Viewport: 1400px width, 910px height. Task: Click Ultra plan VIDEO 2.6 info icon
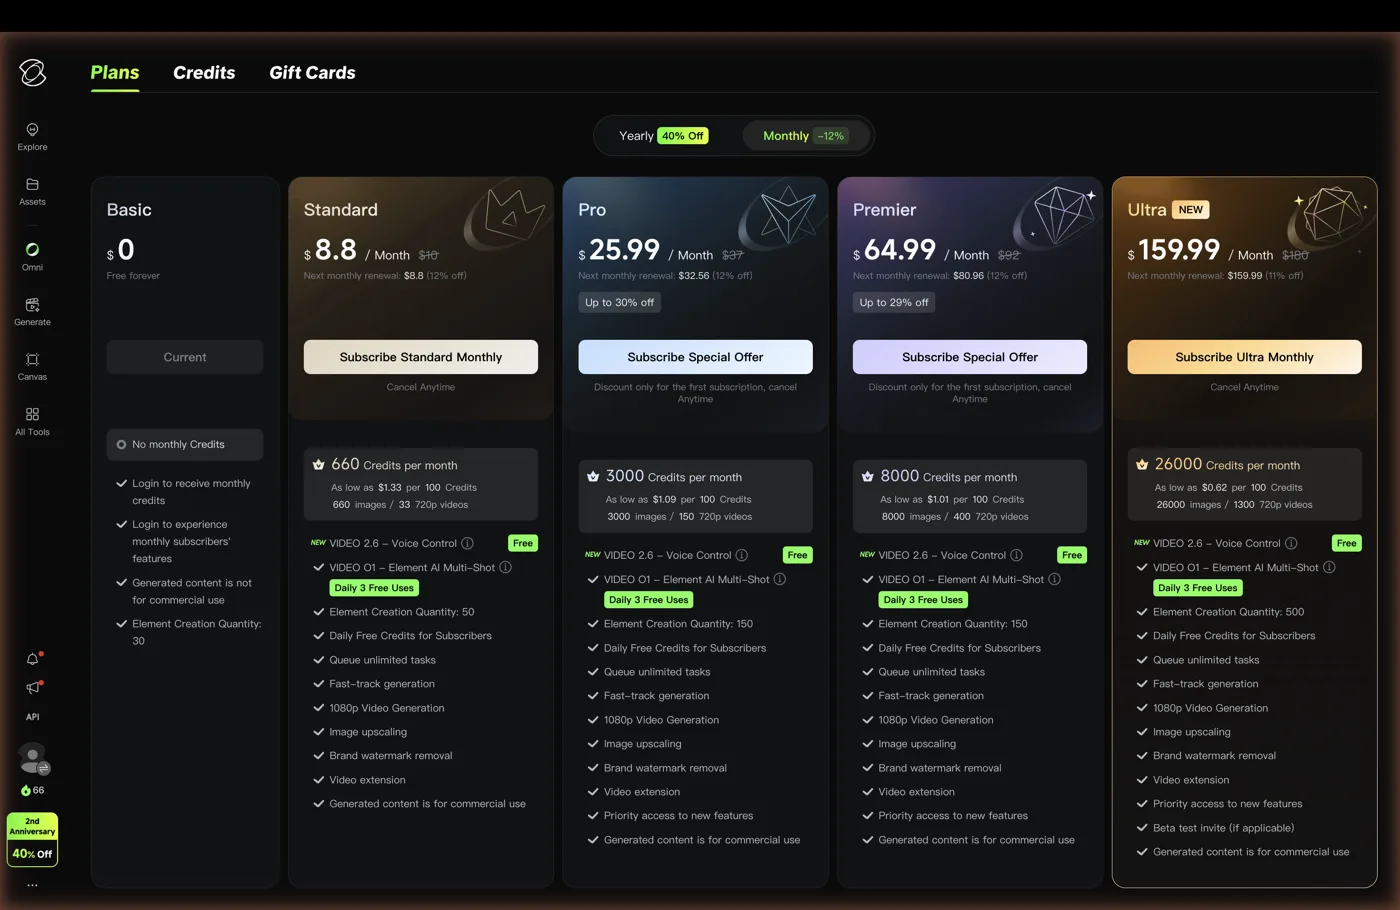coord(1291,543)
